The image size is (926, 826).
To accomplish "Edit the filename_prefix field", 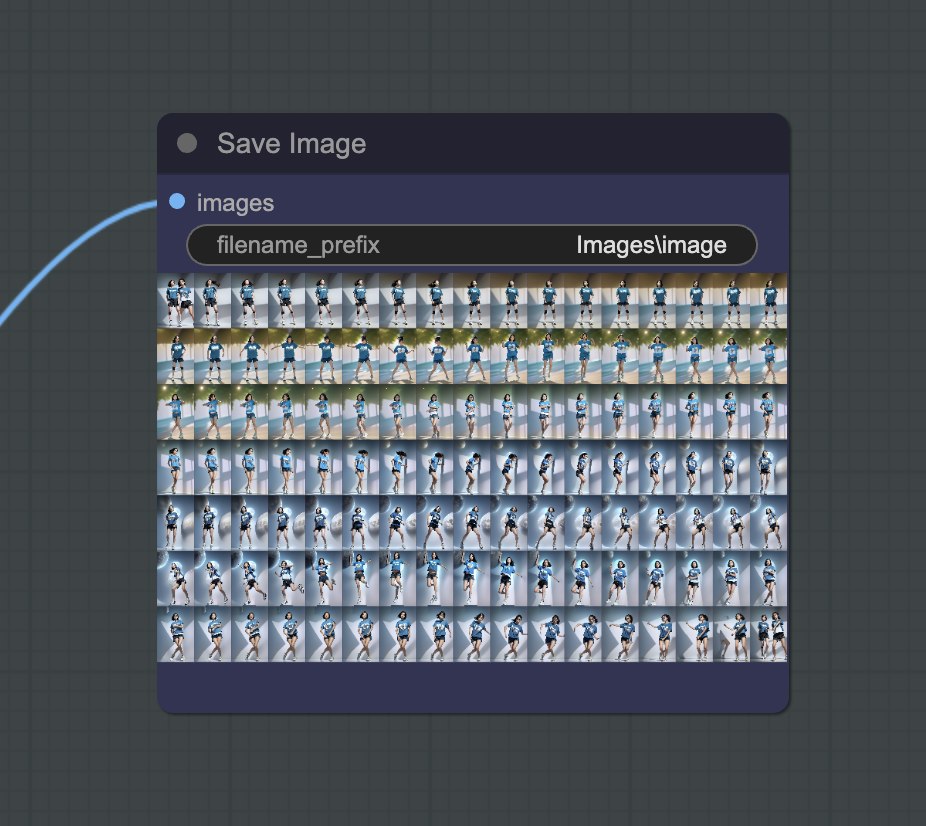I will [x=472, y=245].
